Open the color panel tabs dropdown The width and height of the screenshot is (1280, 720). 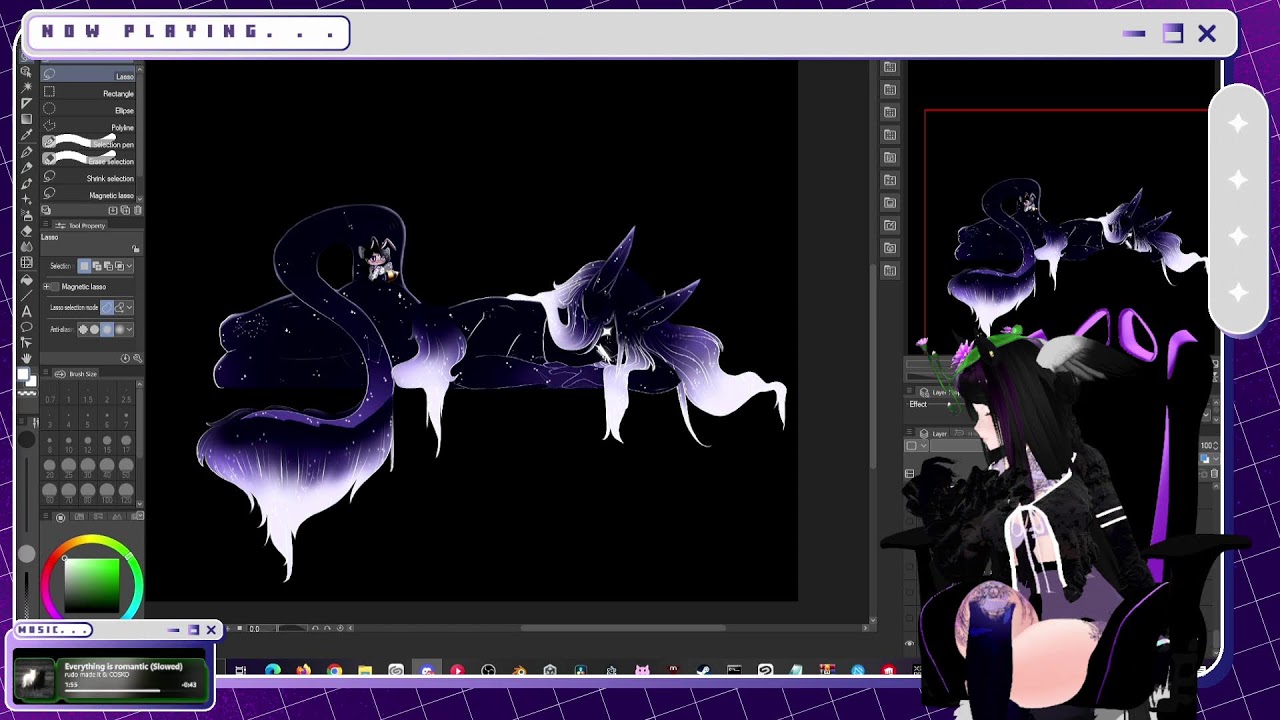click(x=140, y=515)
